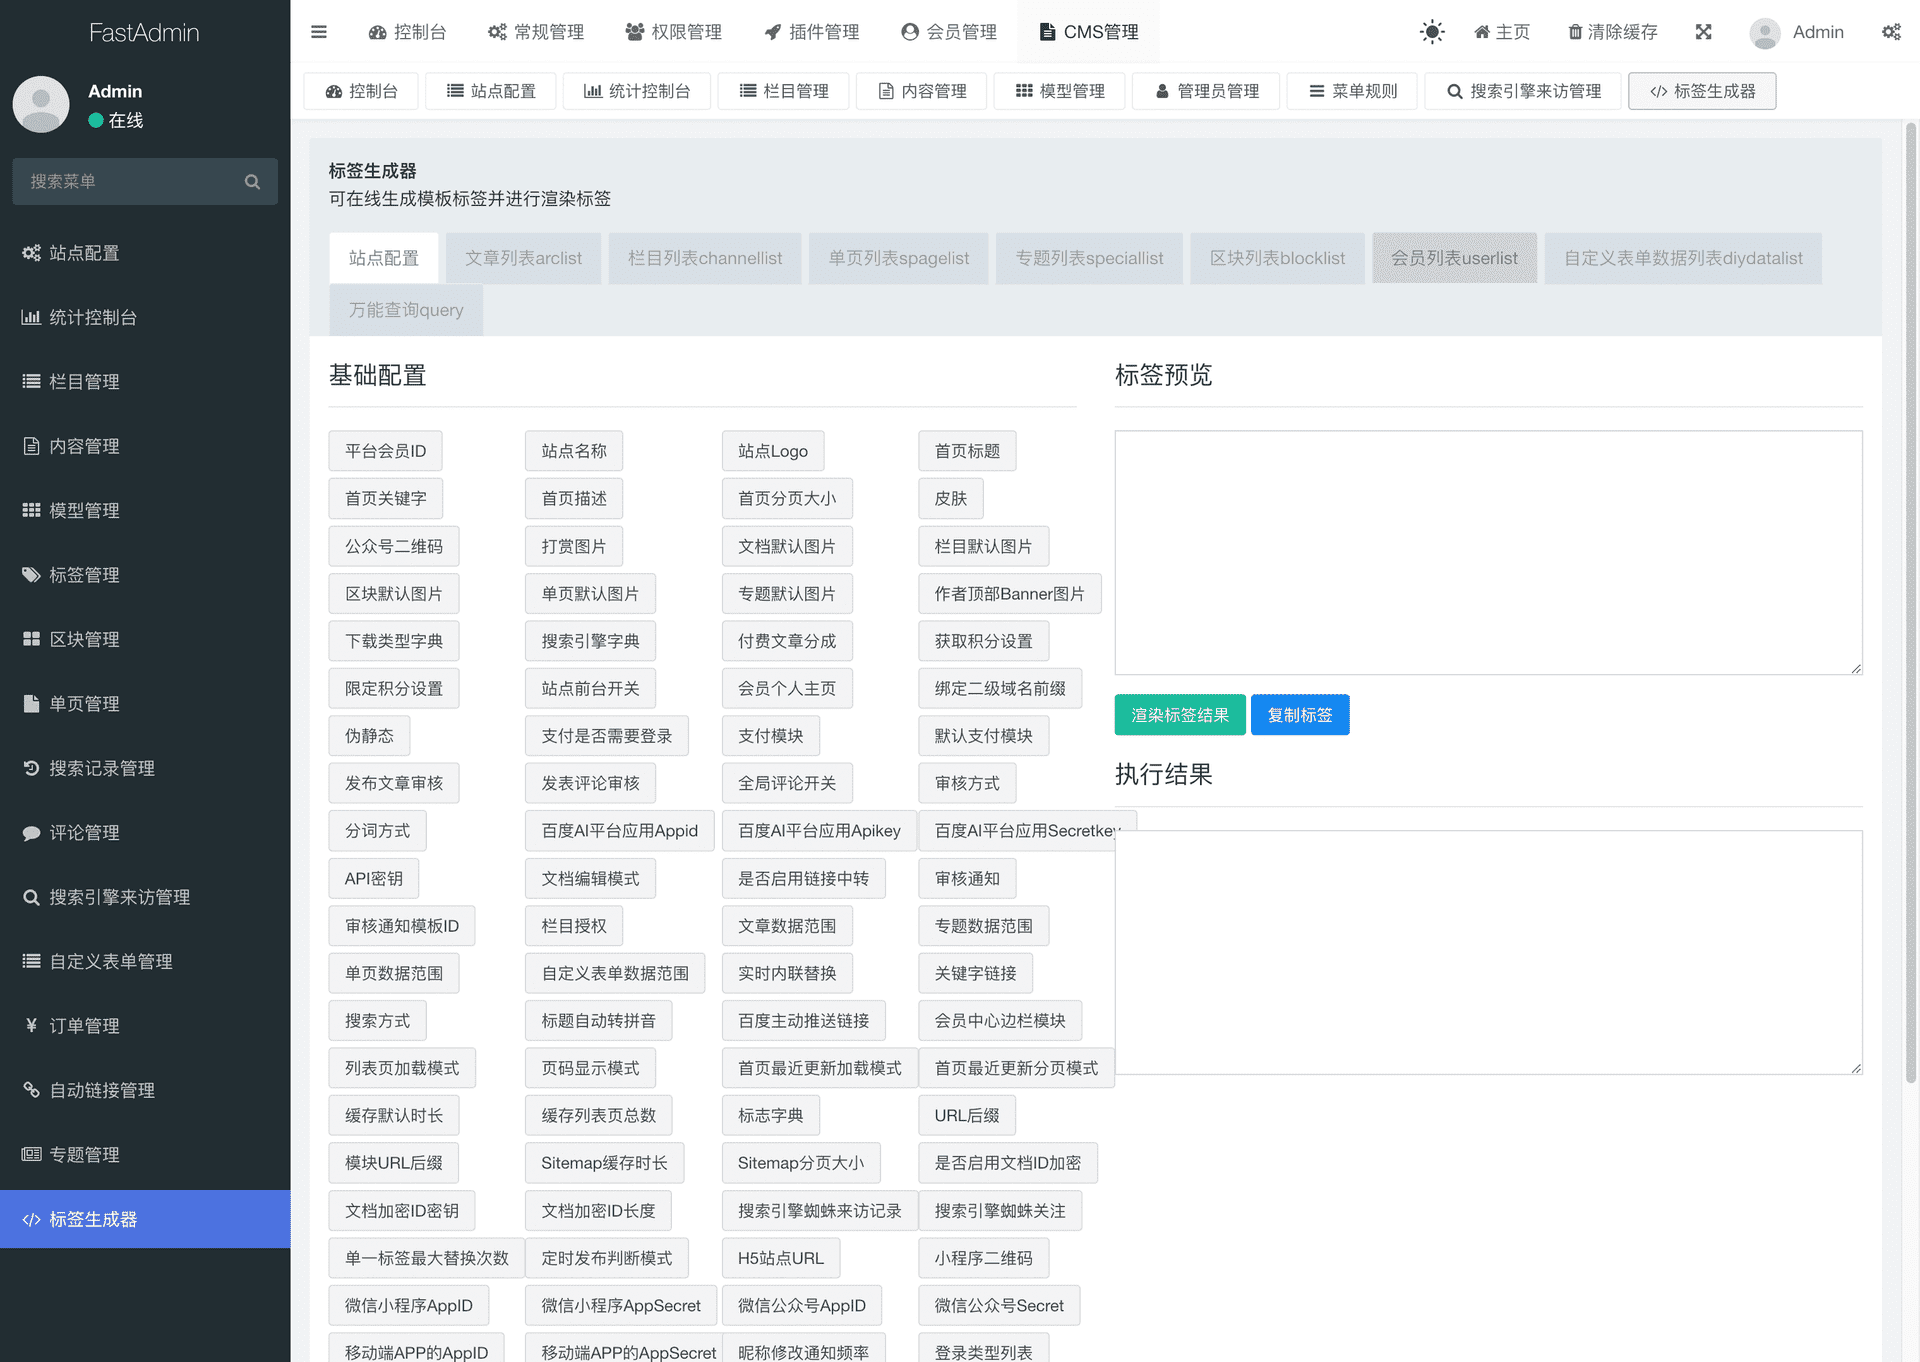
Task: Click into the 标签预览 textarea
Action: [1488, 552]
